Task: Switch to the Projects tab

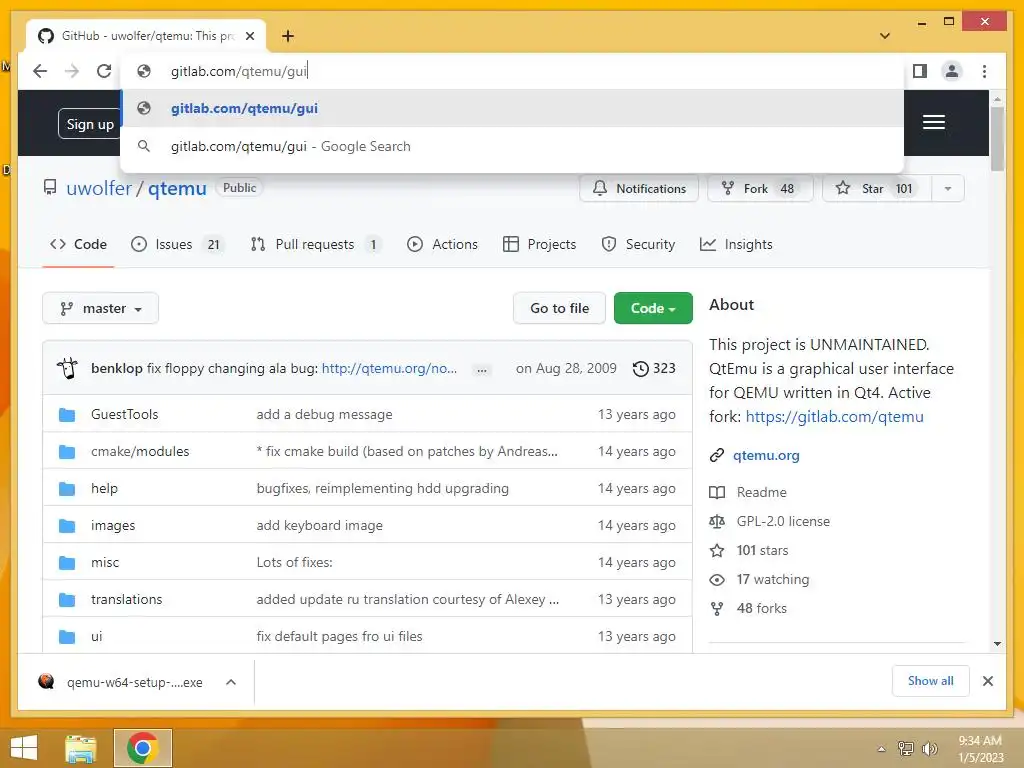Action: 539,244
